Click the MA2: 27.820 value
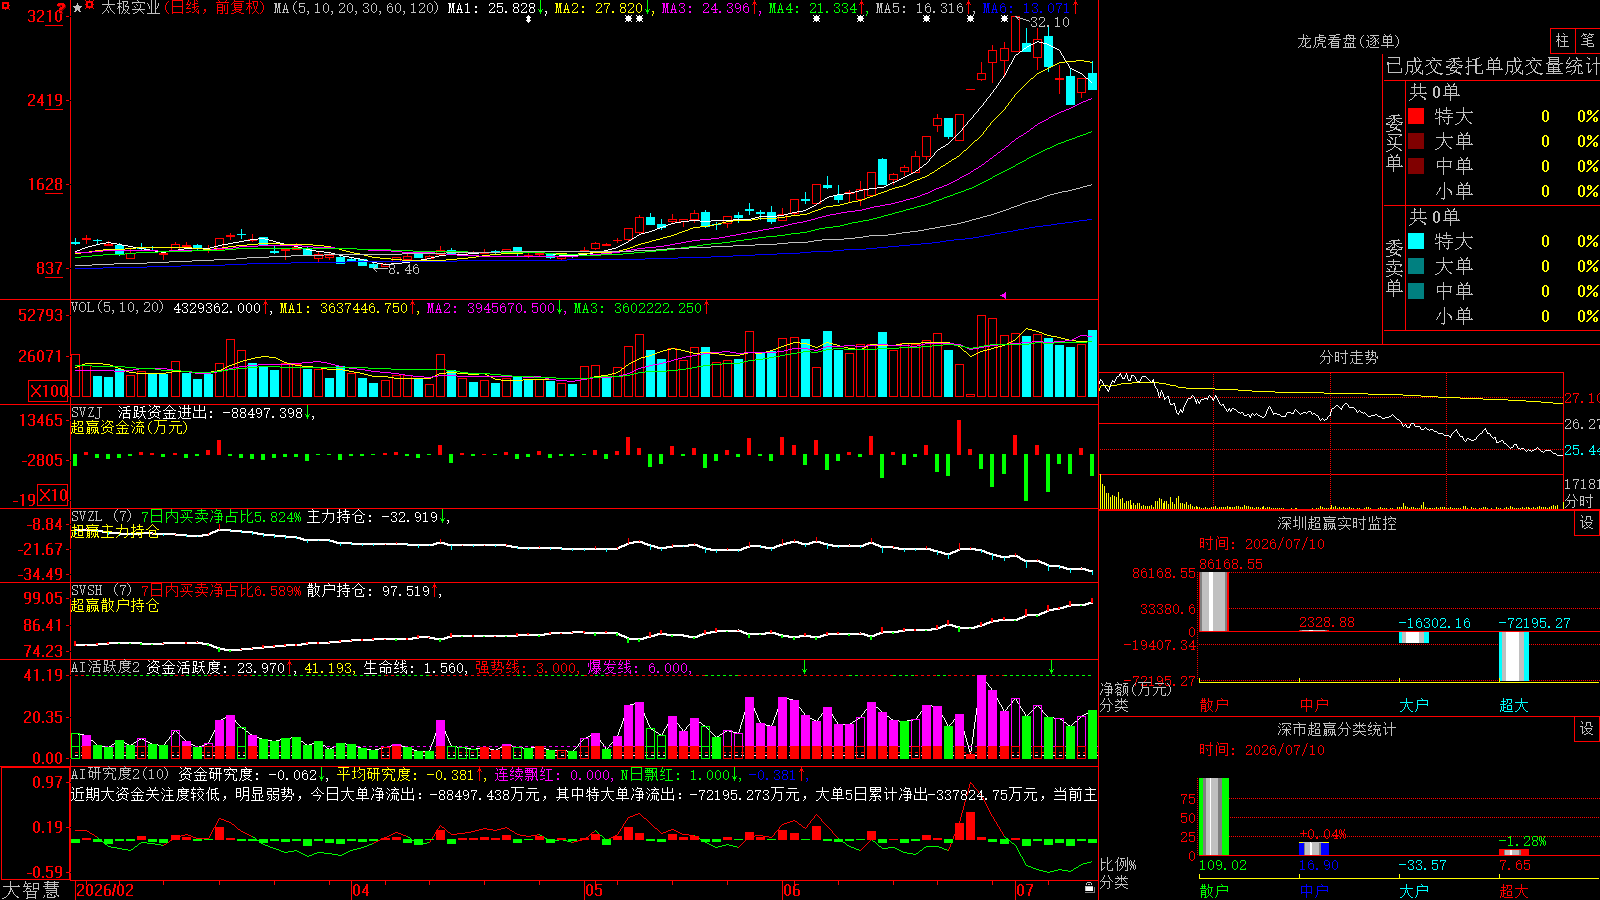Viewport: 1600px width, 900px height. click(598, 8)
